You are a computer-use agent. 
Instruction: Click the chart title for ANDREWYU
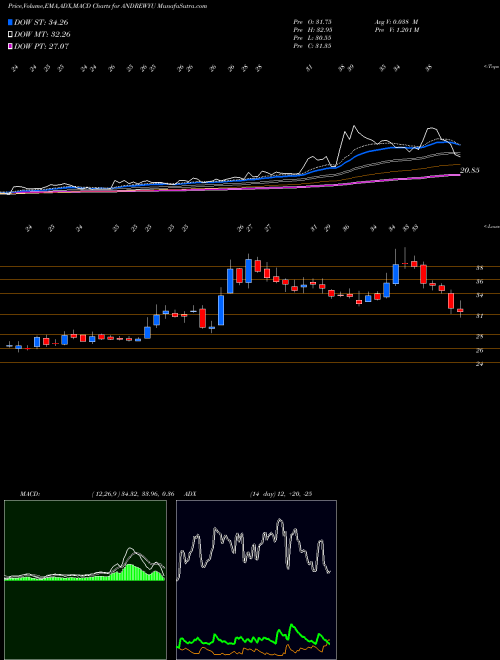107,7
